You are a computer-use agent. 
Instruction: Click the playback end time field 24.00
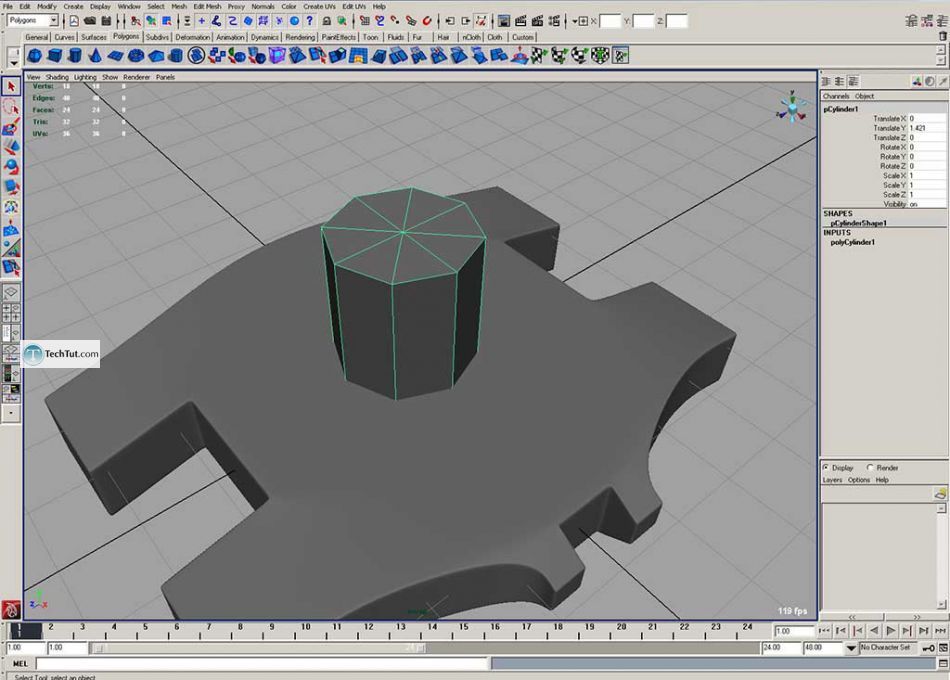click(780, 648)
